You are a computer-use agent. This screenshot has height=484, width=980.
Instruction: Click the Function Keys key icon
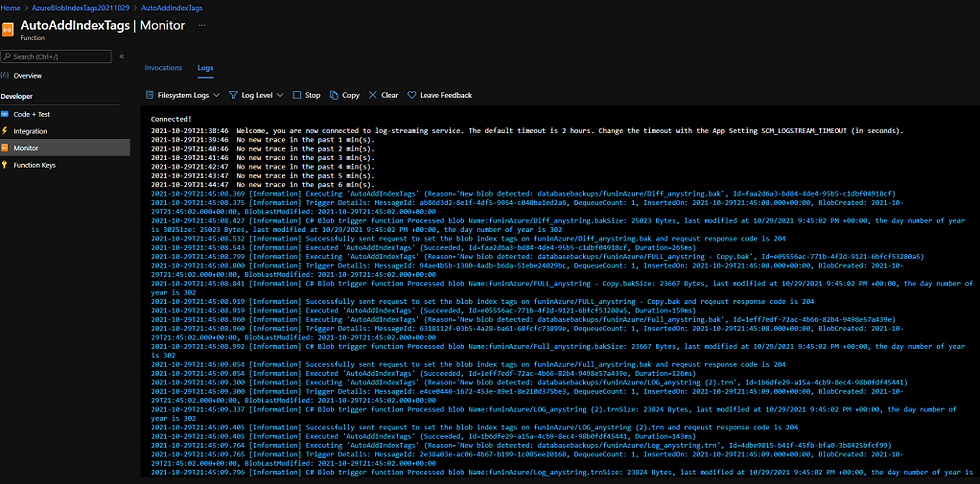[5, 165]
